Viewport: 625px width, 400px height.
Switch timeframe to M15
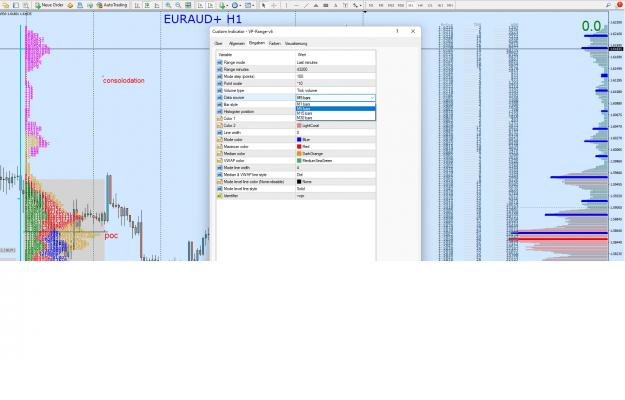(391, 5)
